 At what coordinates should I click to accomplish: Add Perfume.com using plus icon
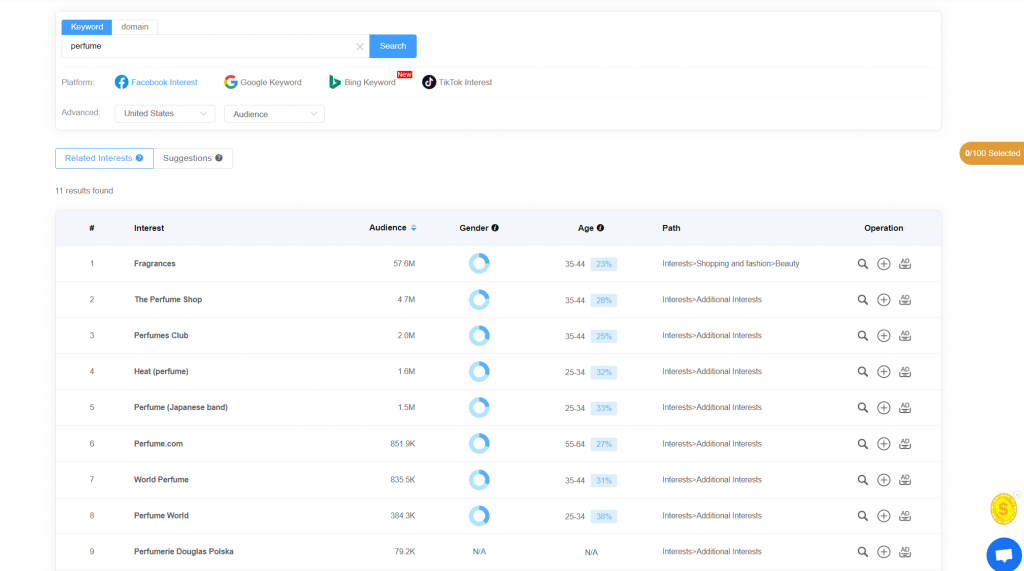point(884,444)
